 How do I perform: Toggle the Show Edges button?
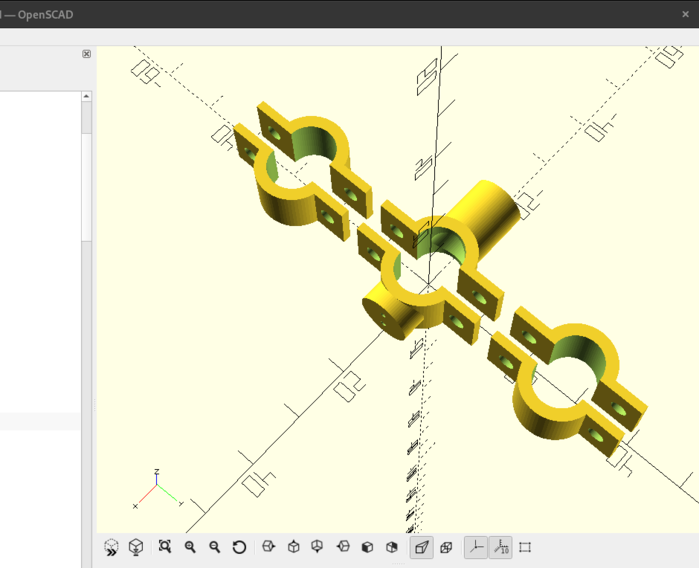526,547
